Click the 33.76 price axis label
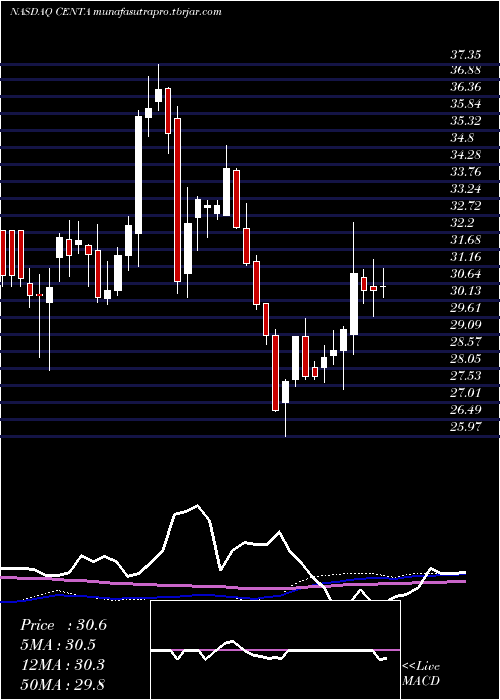This screenshot has height=700, width=500. [466, 172]
